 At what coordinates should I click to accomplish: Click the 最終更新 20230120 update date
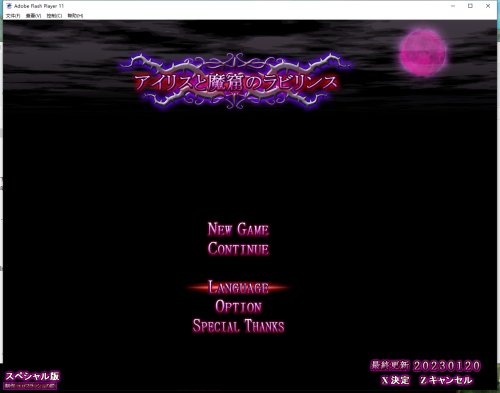(x=425, y=366)
